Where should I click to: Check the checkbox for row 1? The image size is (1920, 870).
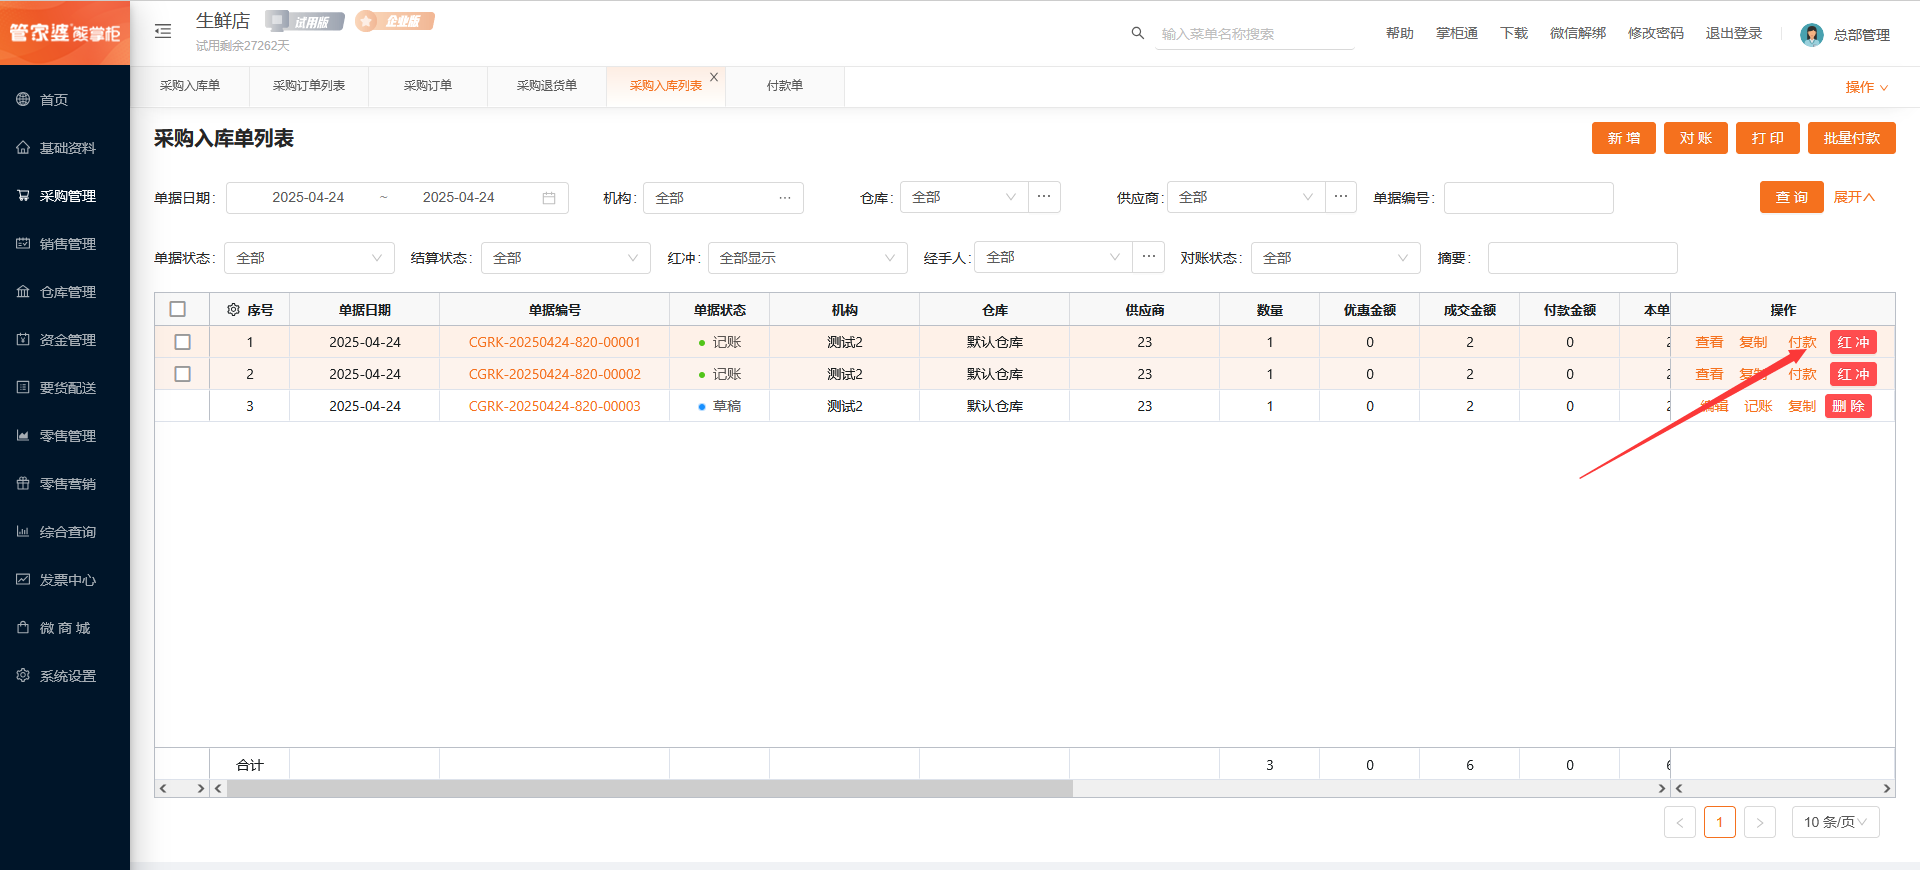click(182, 342)
